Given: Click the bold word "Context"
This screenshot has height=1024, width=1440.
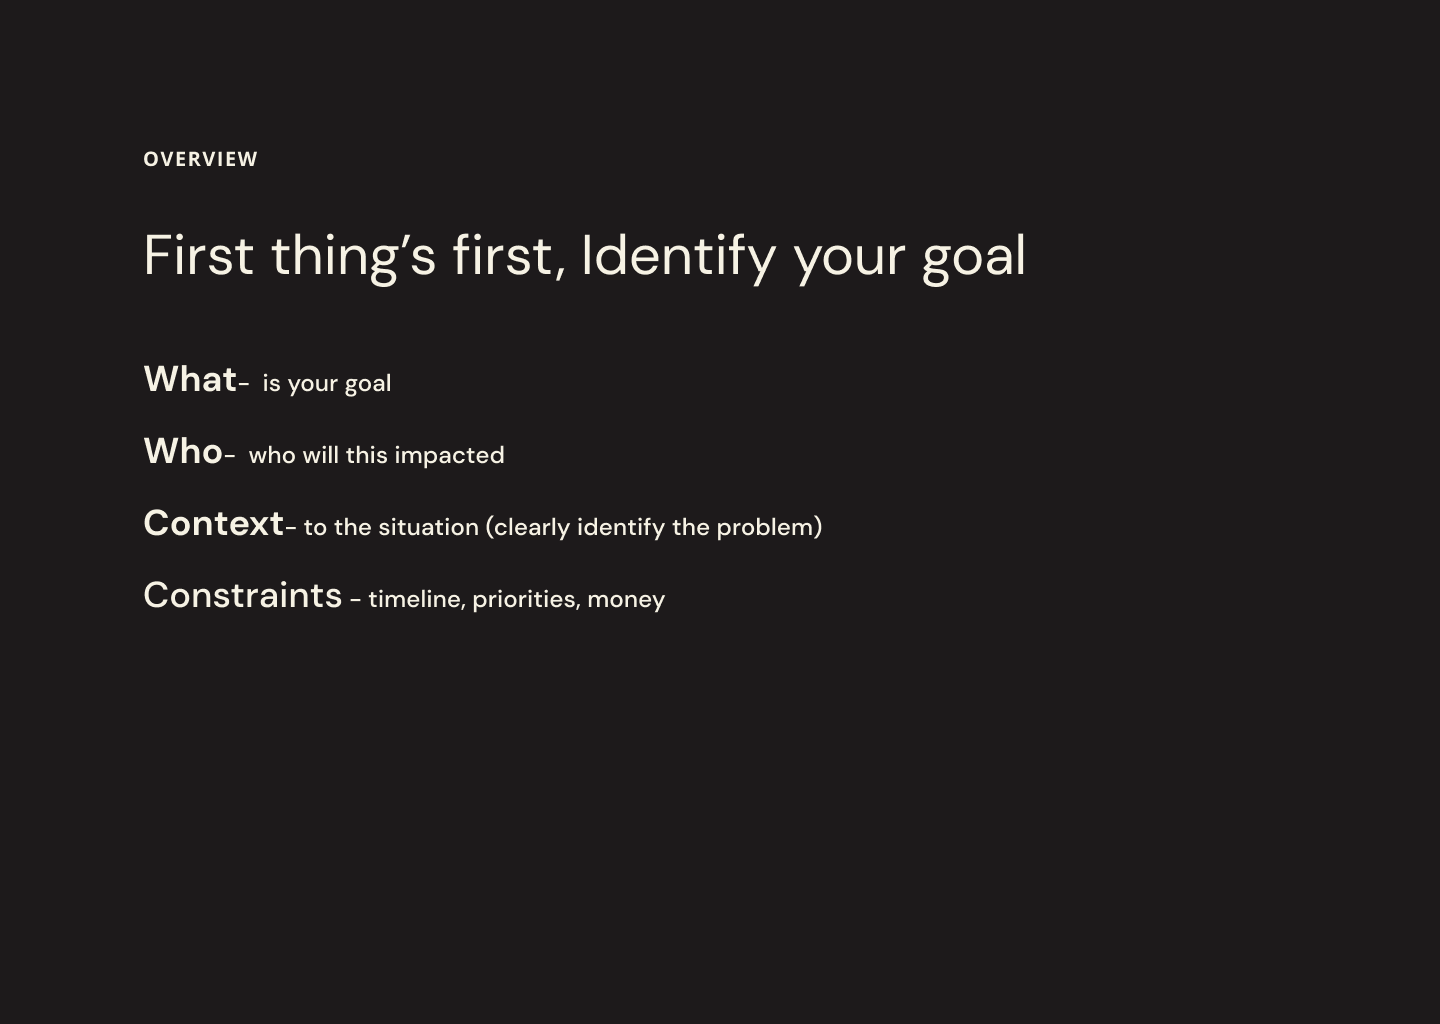Looking at the screenshot, I should click(214, 523).
